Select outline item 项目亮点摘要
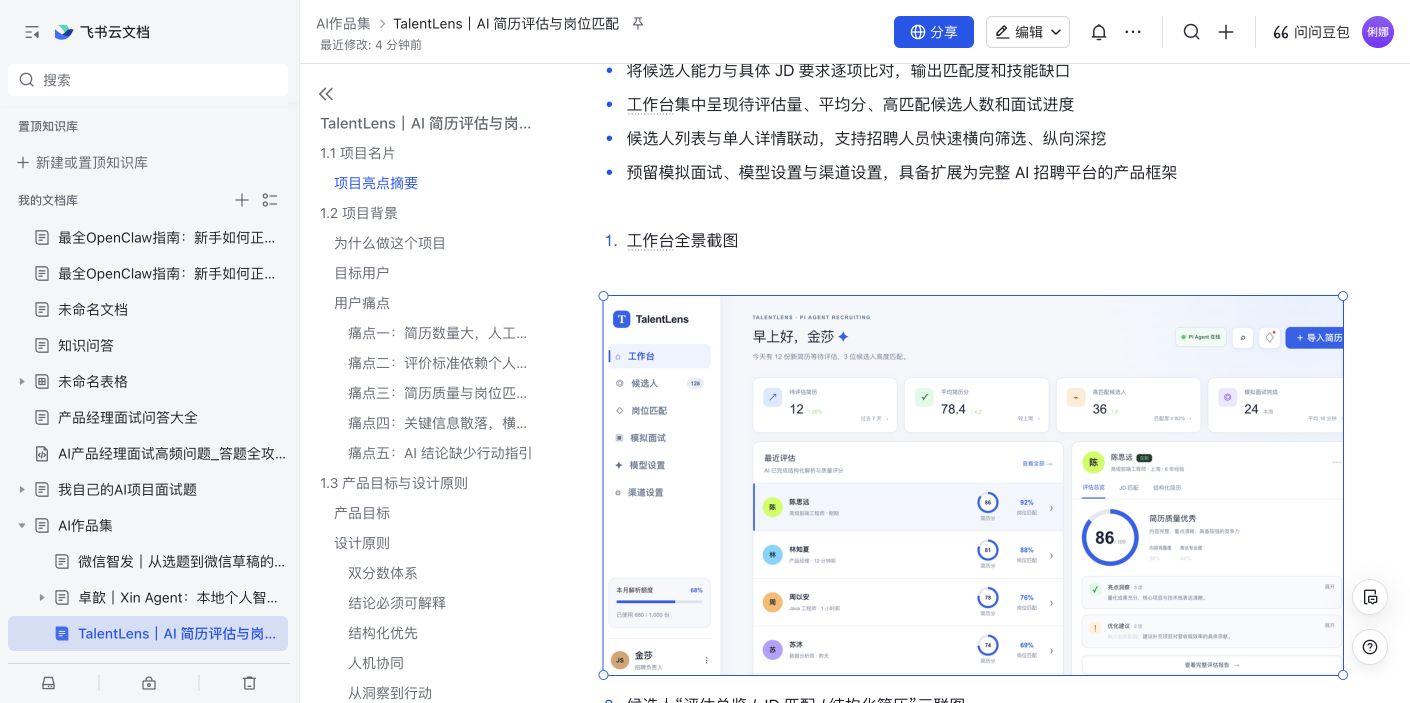The height and width of the screenshot is (703, 1410). 376,183
